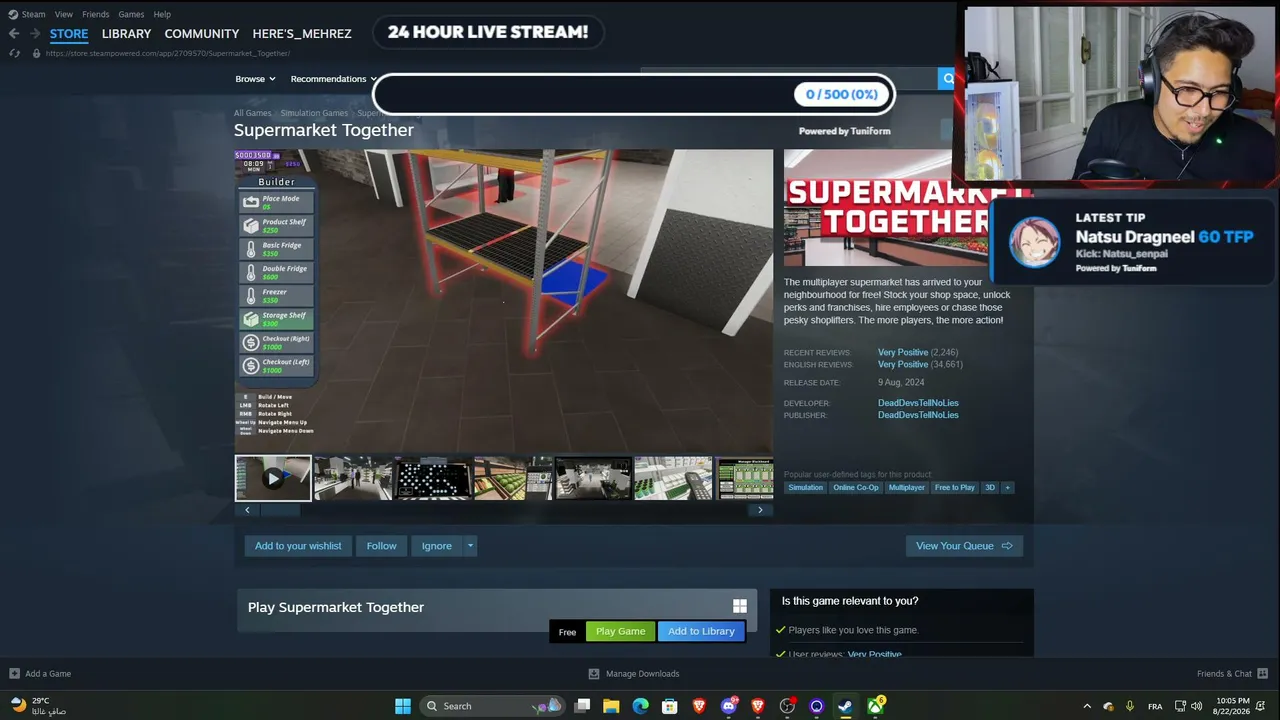
Task: Expand more tags with the plus button
Action: [1007, 488]
